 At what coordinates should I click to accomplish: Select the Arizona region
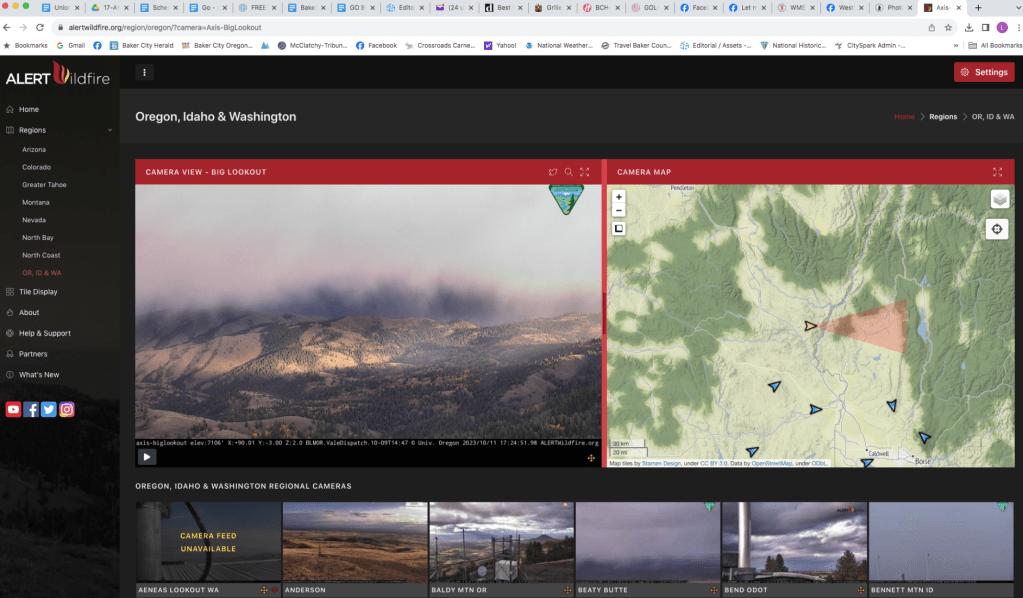coord(34,149)
